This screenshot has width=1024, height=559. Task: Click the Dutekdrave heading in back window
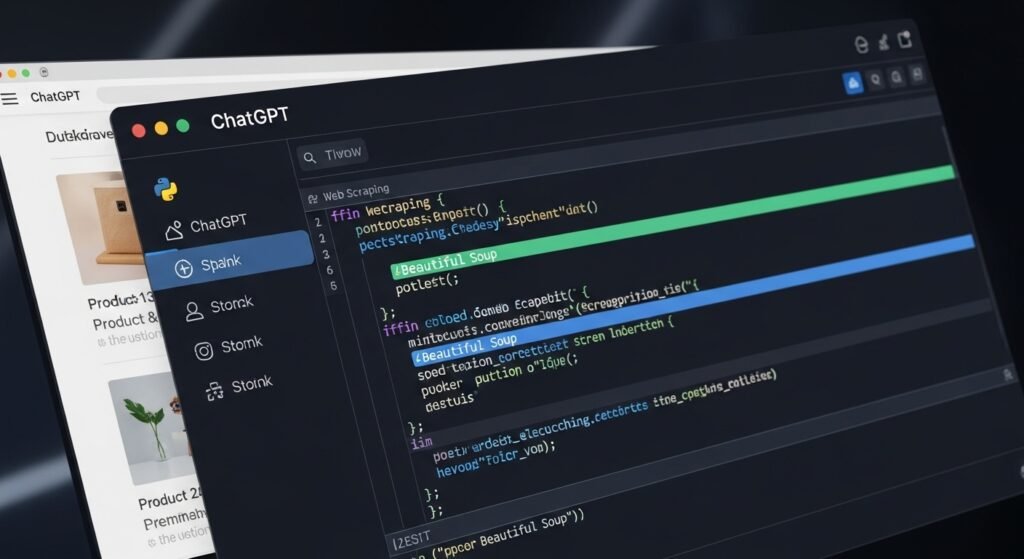[78, 136]
